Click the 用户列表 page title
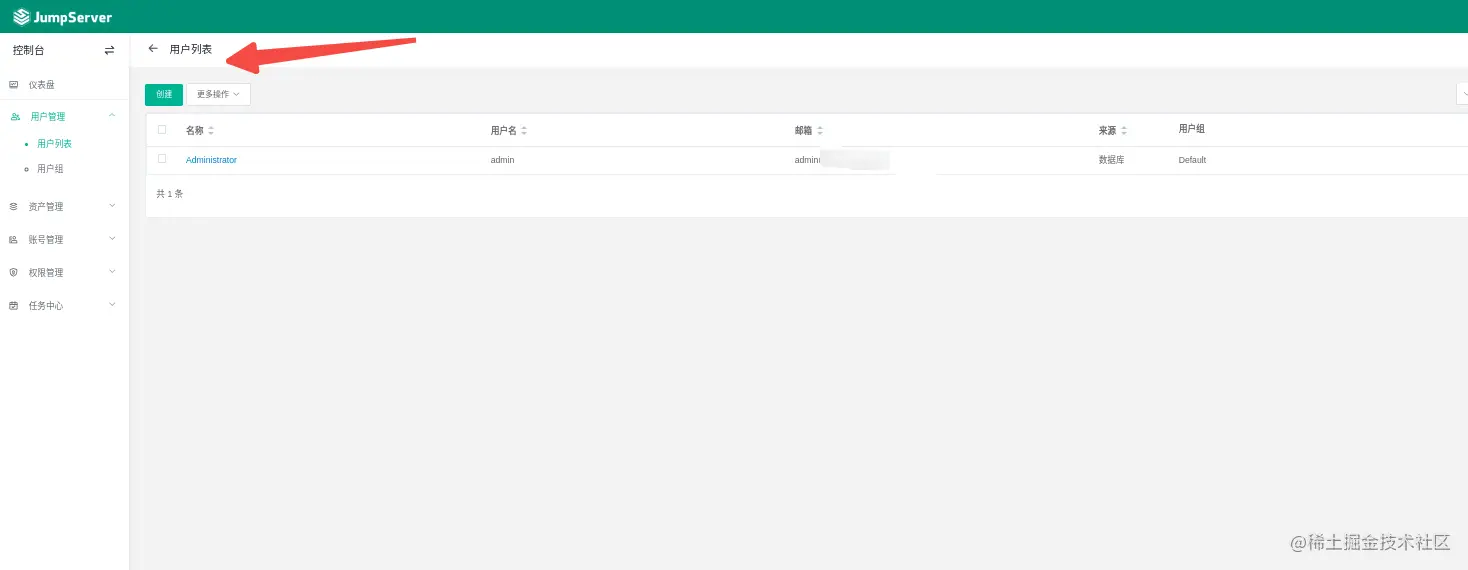1468x570 pixels. 191,49
